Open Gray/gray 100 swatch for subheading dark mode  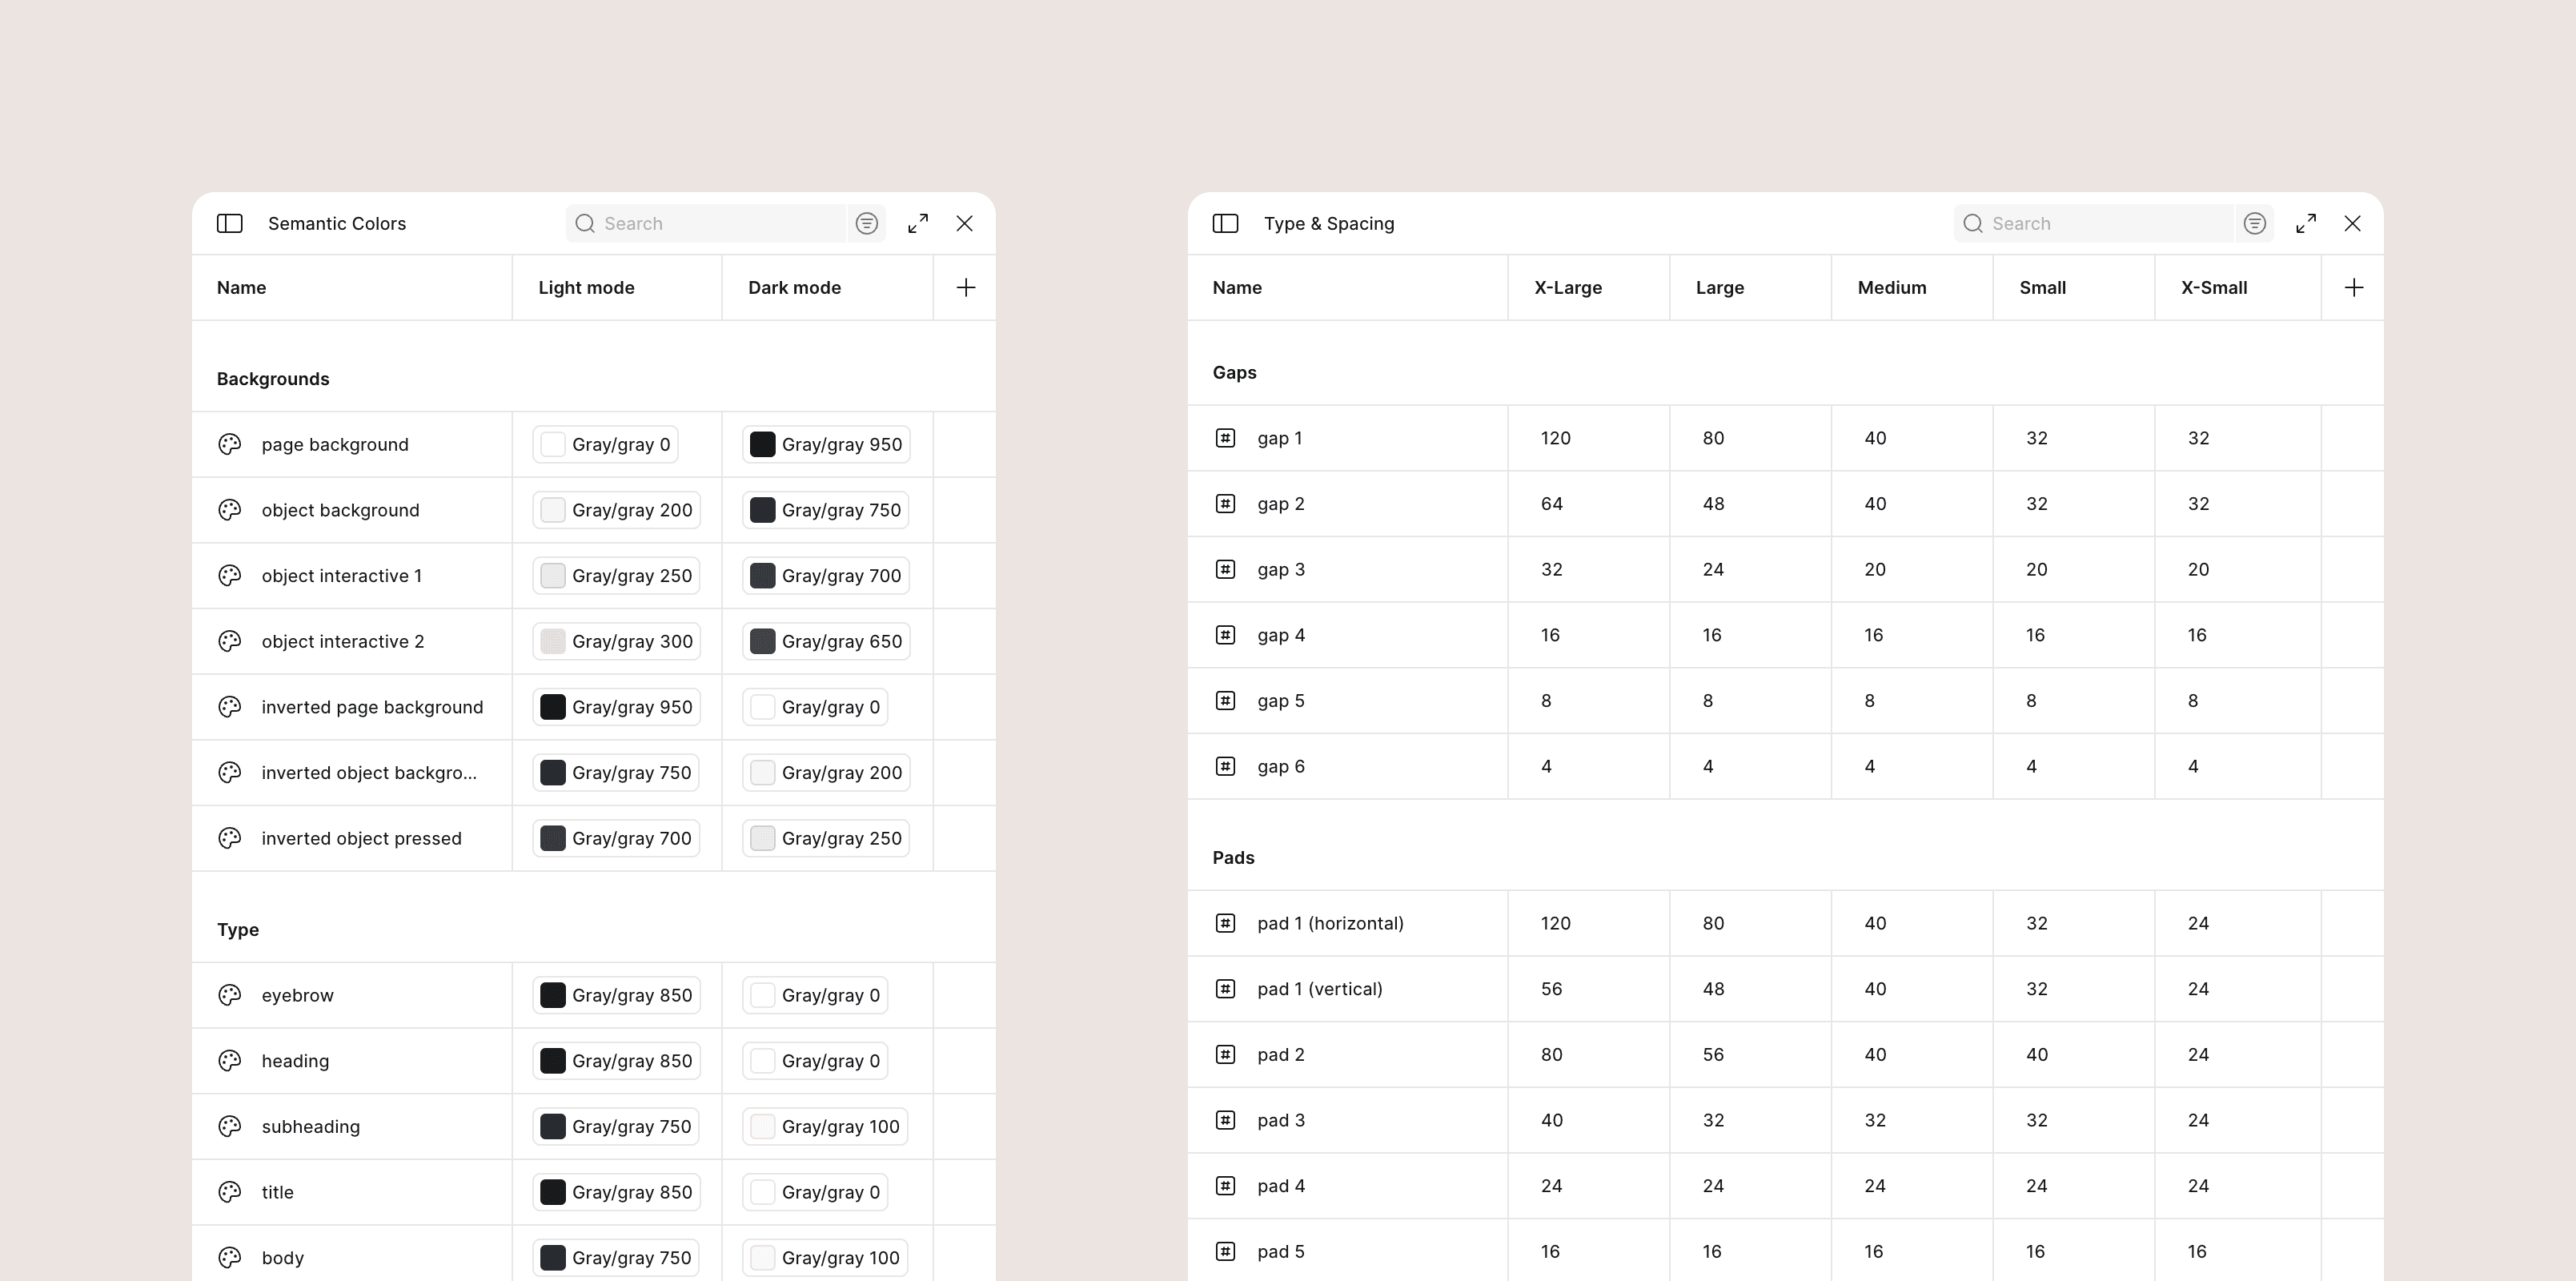coord(824,1126)
